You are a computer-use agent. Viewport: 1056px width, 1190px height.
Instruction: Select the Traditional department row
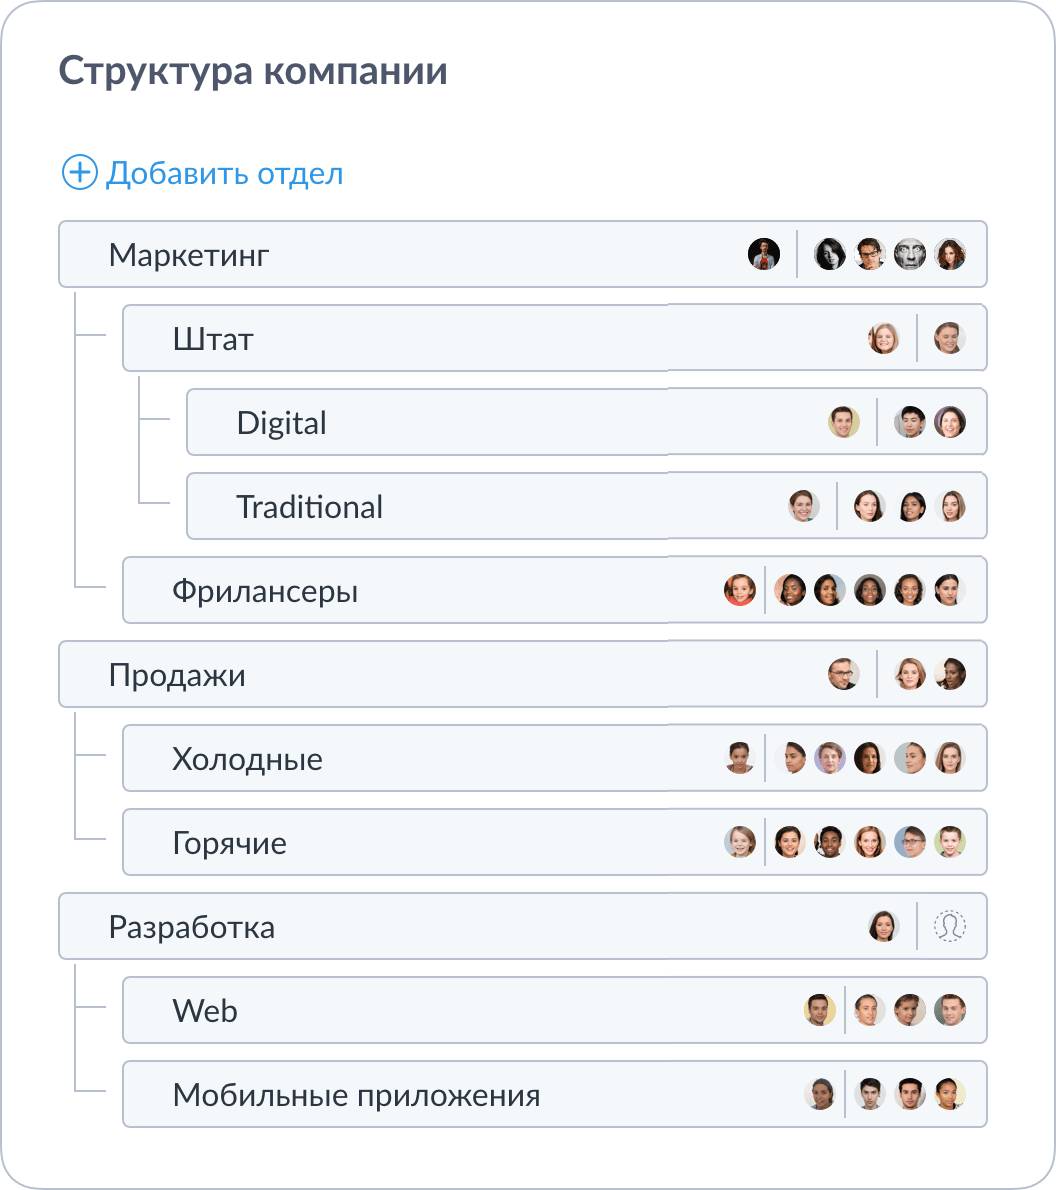point(500,507)
